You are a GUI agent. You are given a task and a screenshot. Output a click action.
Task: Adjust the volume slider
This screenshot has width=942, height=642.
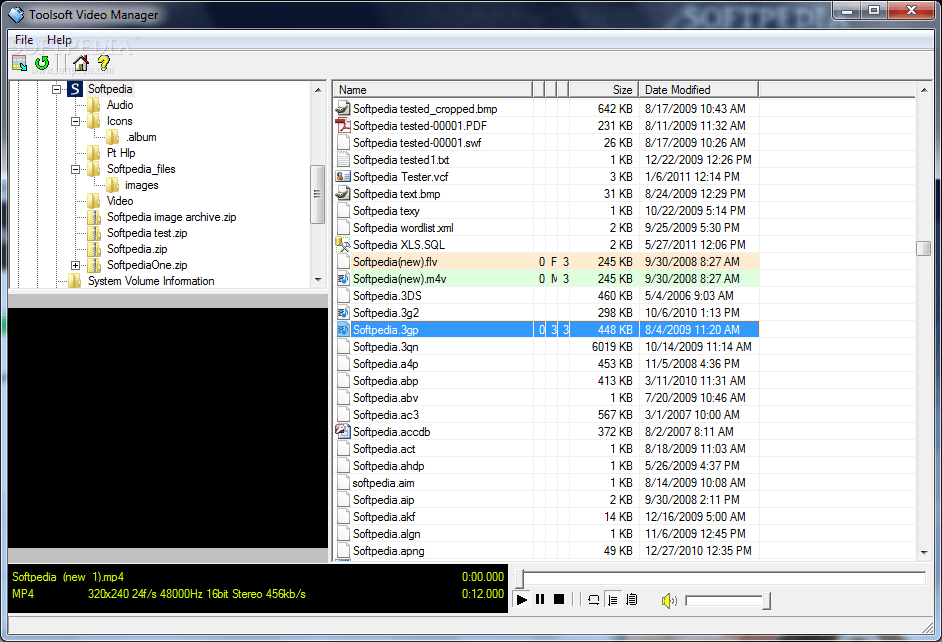(x=725, y=600)
